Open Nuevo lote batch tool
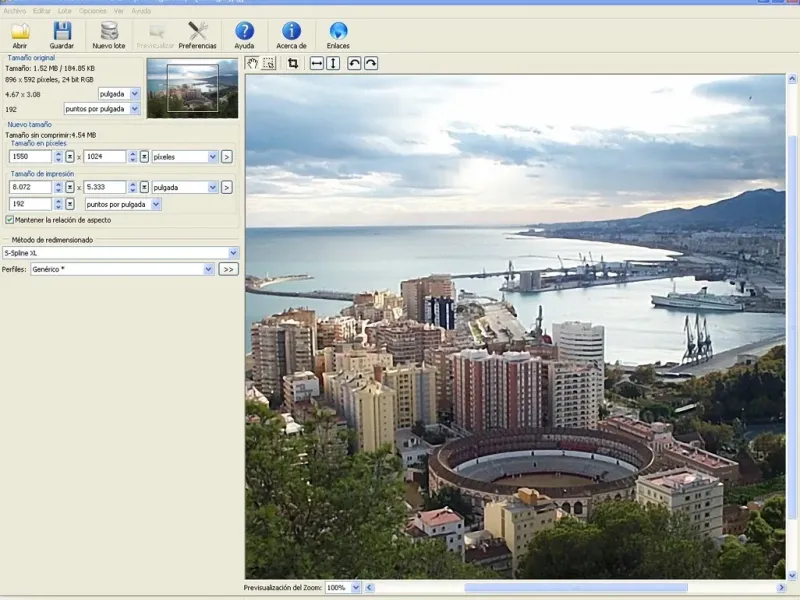Screen dimensions: 800x600 pos(109,32)
